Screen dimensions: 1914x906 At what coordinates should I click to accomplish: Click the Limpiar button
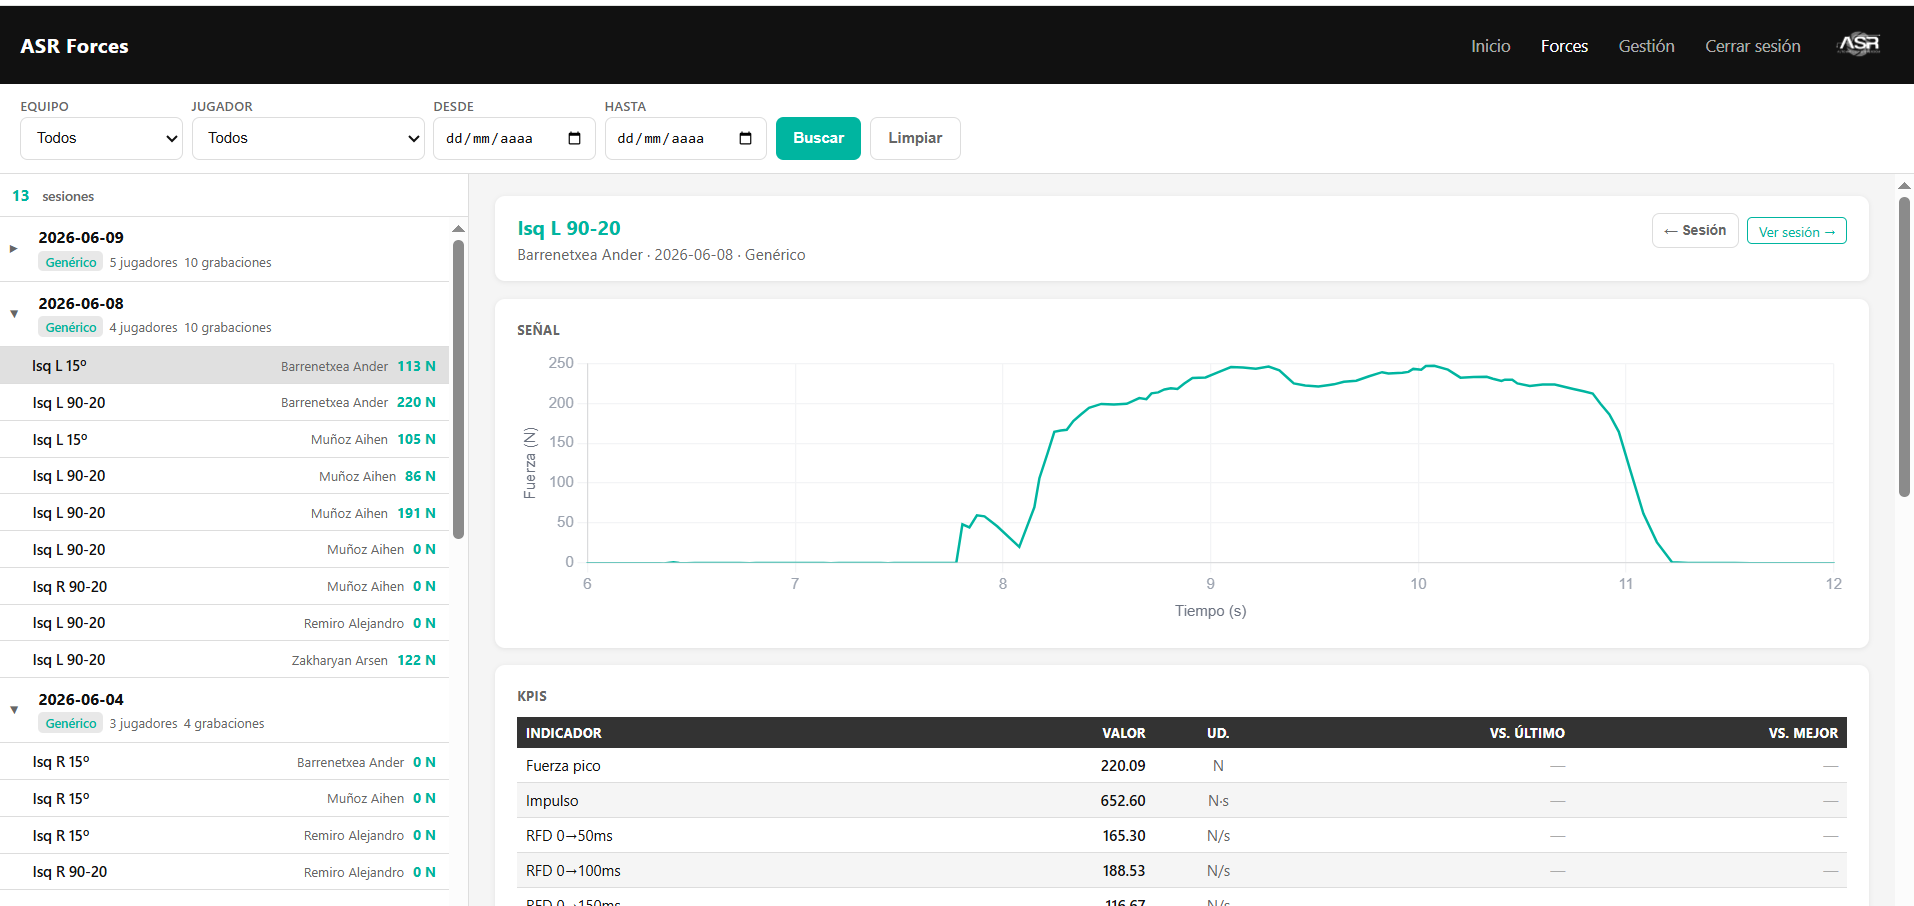coord(915,138)
